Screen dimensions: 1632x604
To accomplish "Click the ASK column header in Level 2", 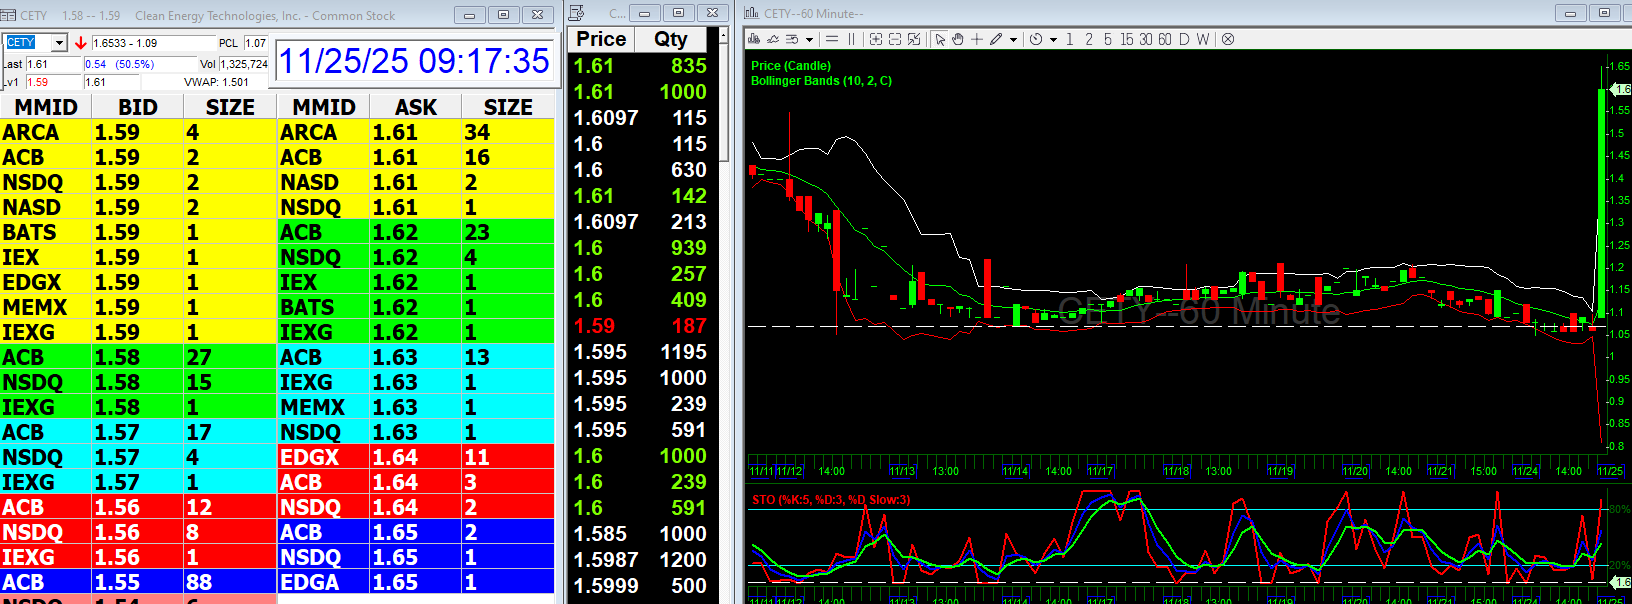I will tap(415, 107).
